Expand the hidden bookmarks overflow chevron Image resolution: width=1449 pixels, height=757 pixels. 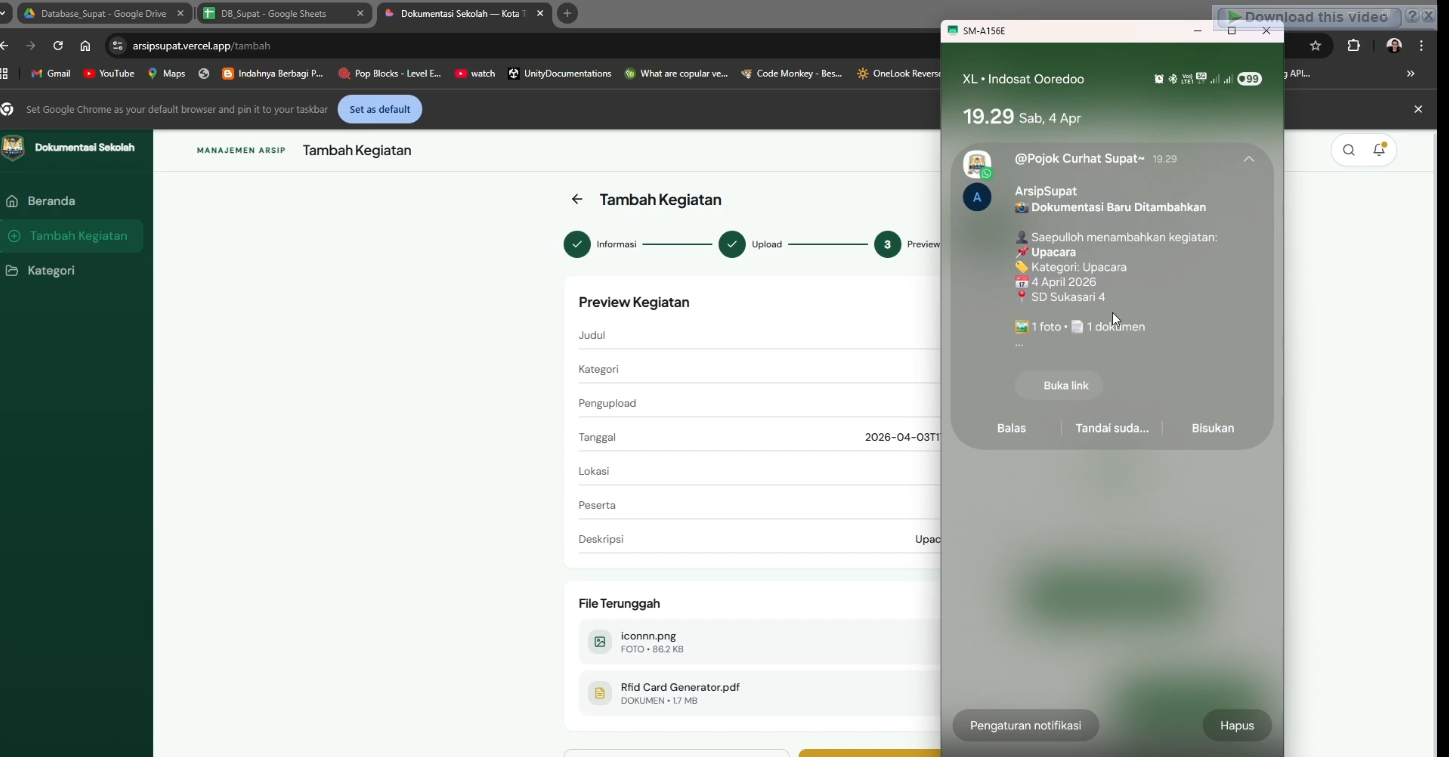point(1411,74)
